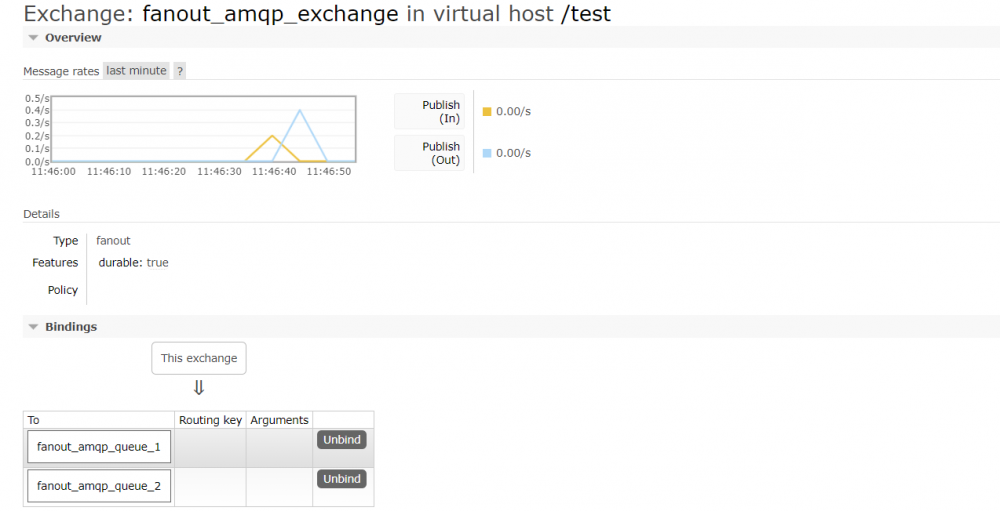Click the 'fanout' type value

tap(113, 241)
